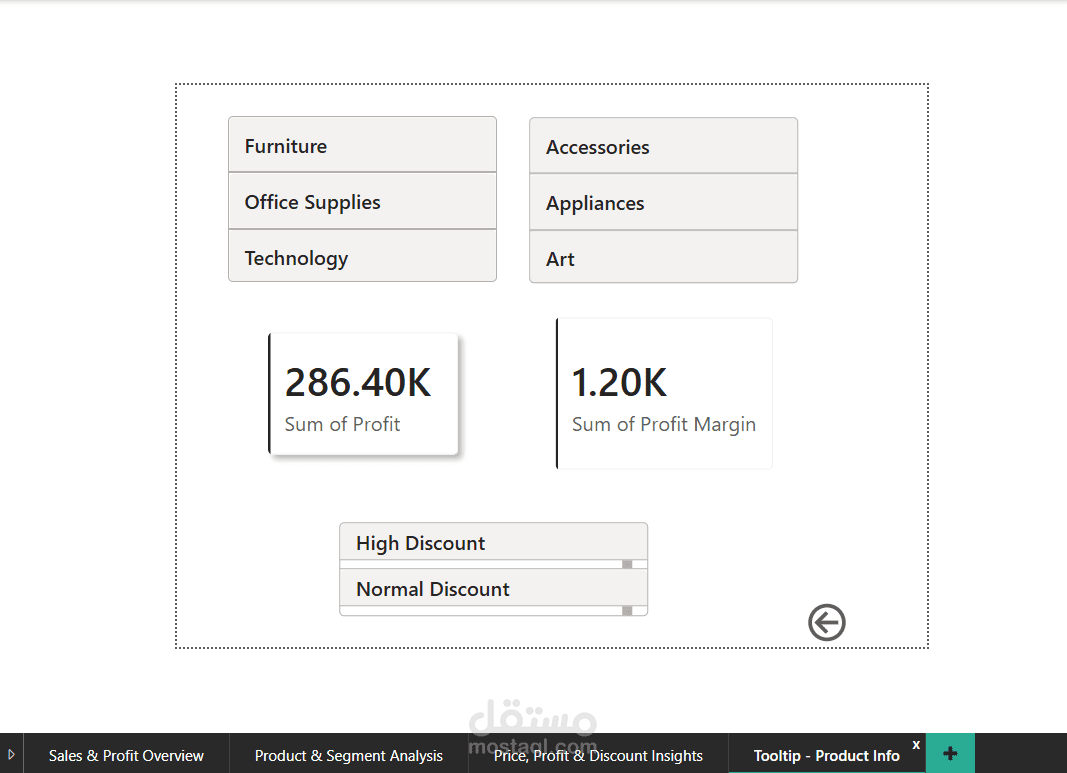Screen dimensions: 1067x773
Task: Switch to Product & Segment Analysis page
Action: click(x=349, y=756)
